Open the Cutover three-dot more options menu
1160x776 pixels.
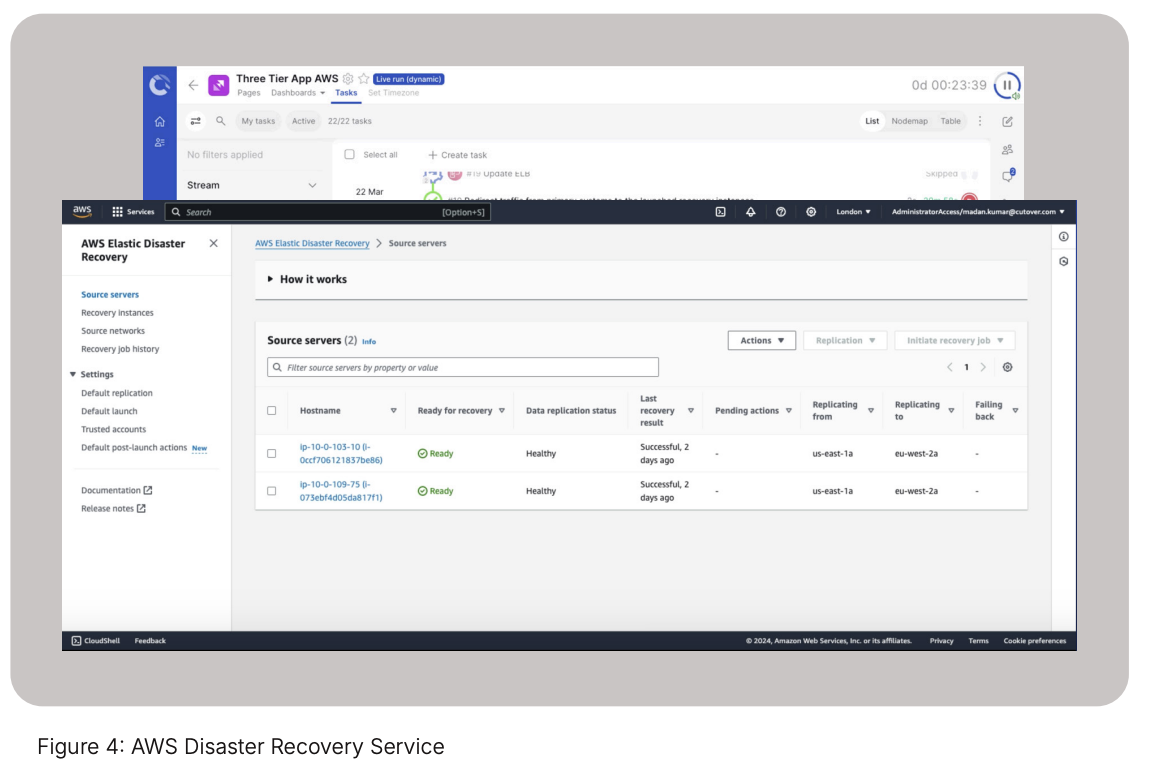(x=980, y=121)
